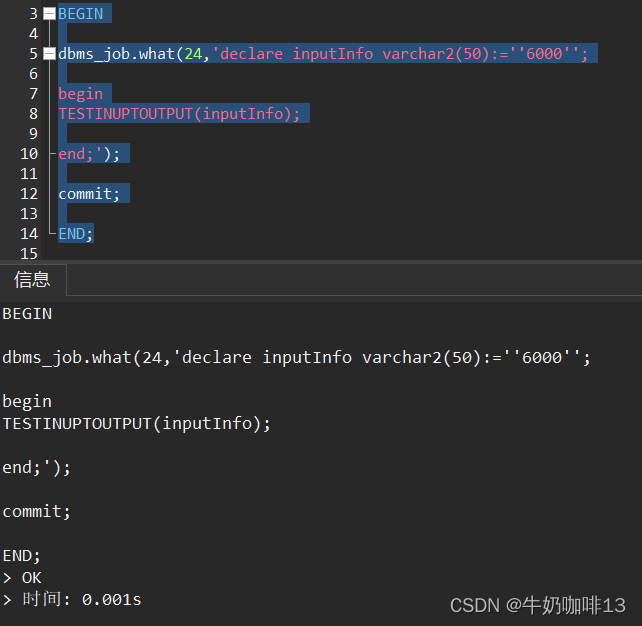Click 'END;' in the output panel

click(21, 556)
